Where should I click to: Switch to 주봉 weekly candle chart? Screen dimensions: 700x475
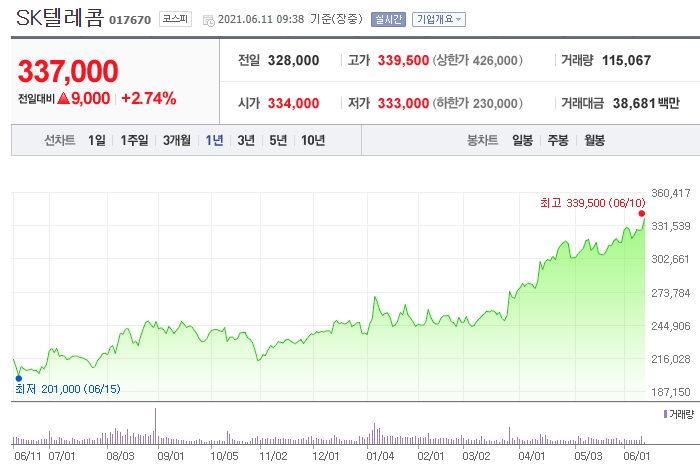click(x=558, y=140)
